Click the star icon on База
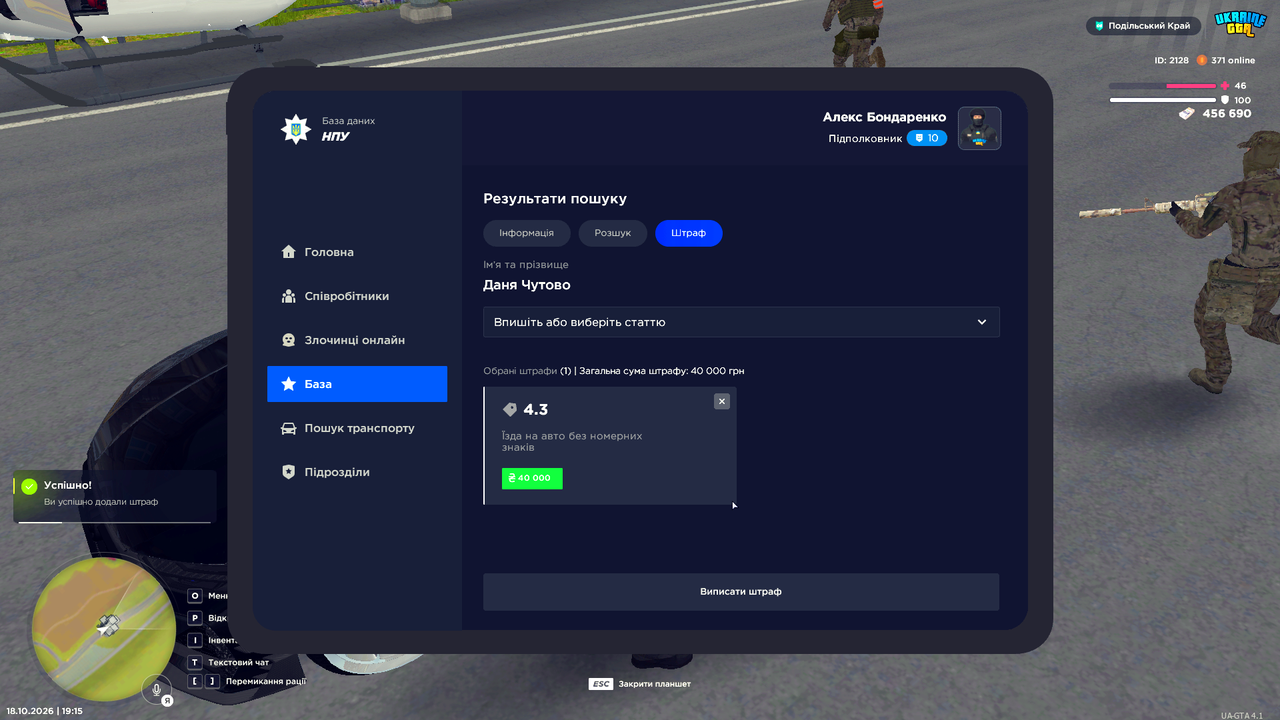 [x=288, y=384]
